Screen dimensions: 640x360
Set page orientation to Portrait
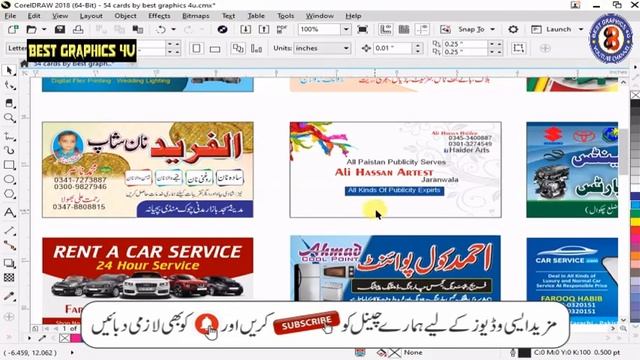(196, 49)
